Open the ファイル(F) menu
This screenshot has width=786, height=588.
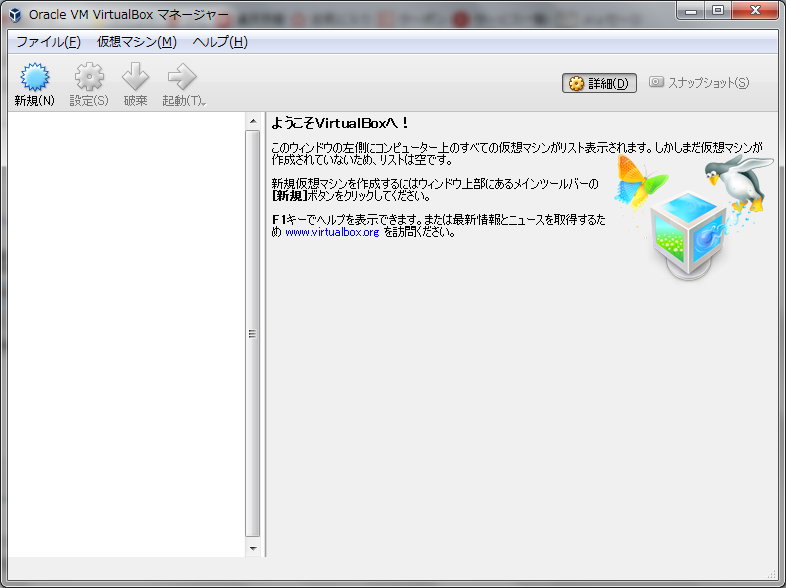tap(48, 42)
